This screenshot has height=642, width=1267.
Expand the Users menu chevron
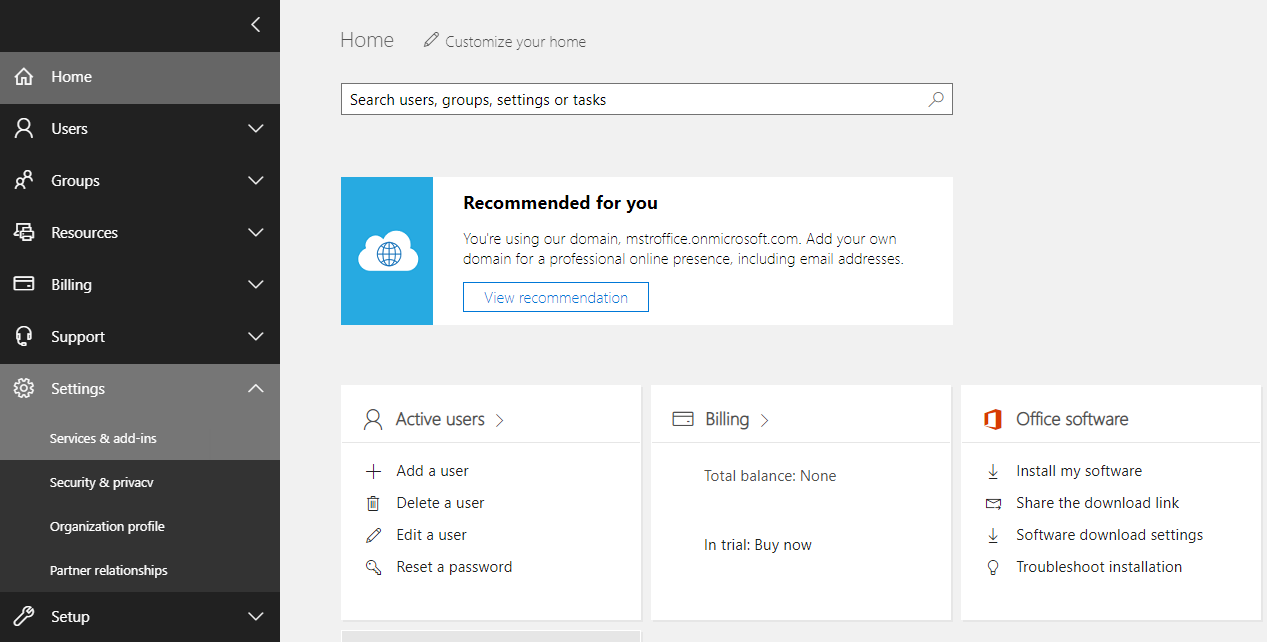[x=256, y=129]
